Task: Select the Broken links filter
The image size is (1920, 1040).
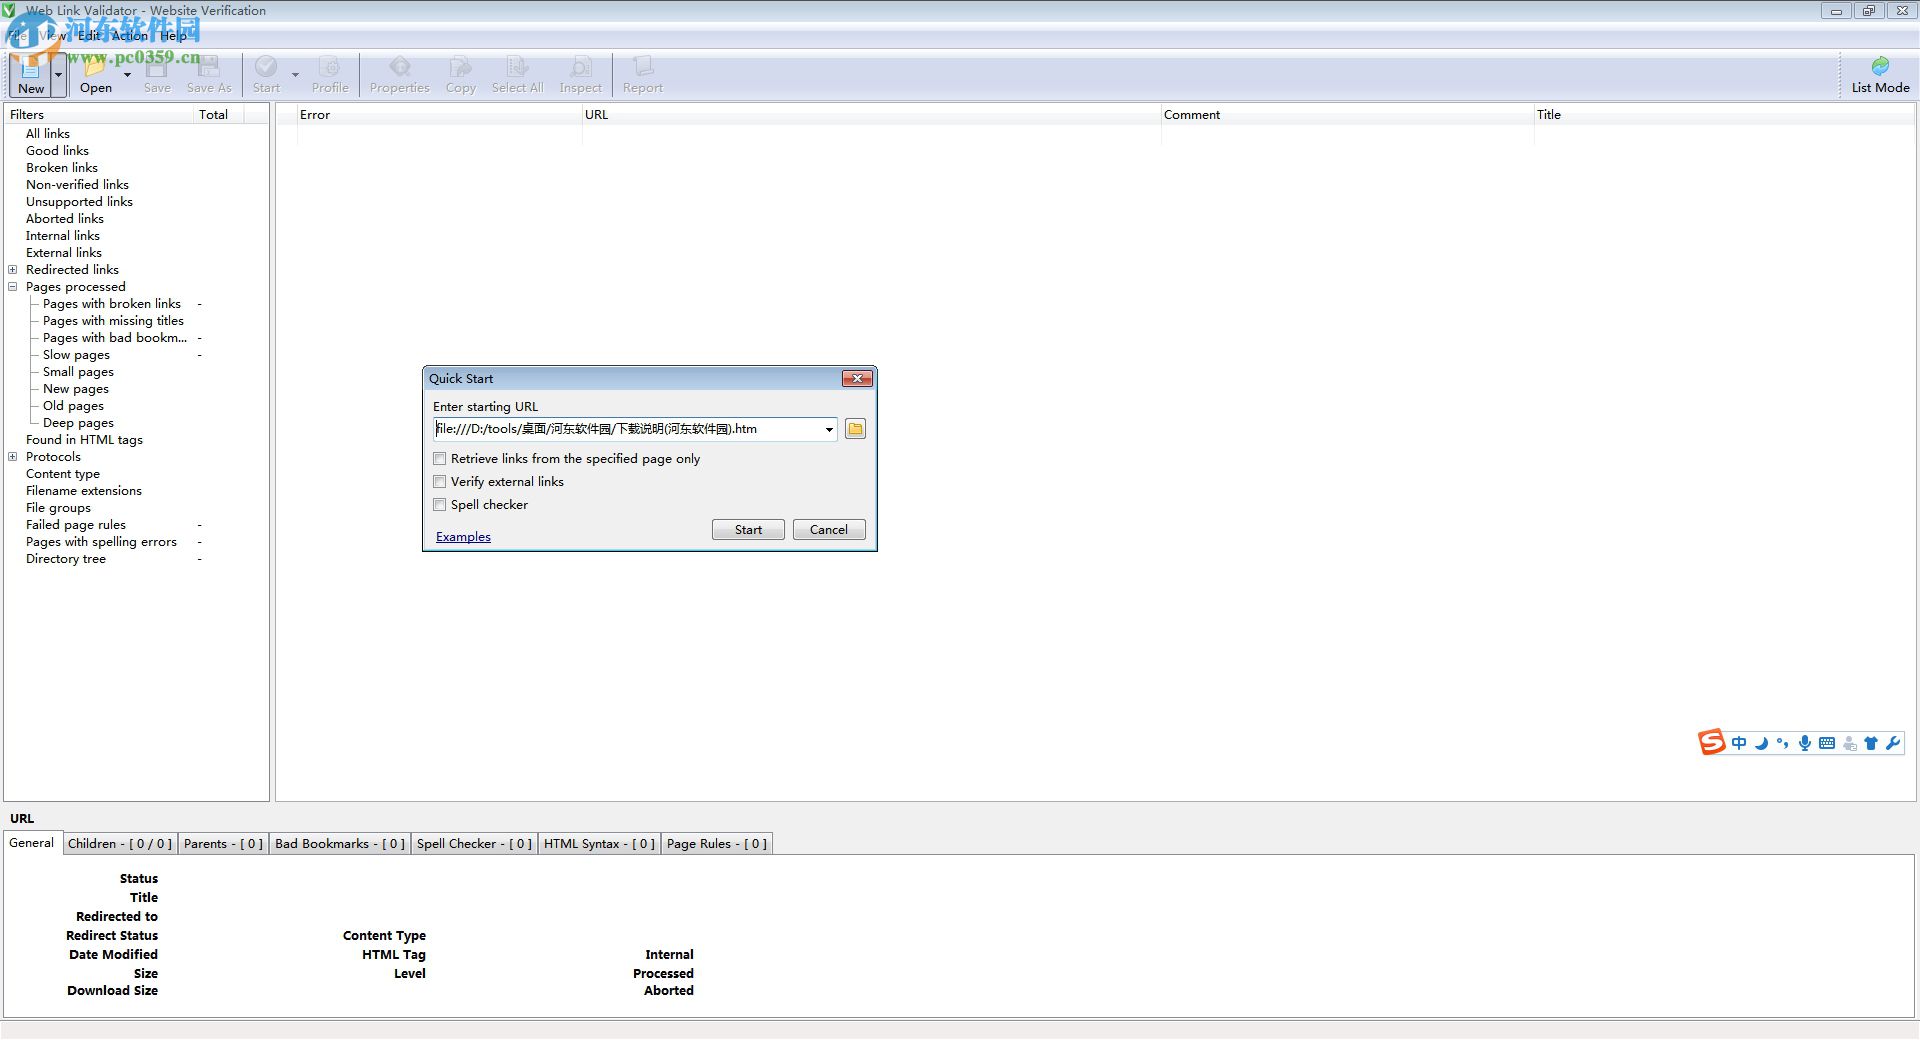Action: 61,167
